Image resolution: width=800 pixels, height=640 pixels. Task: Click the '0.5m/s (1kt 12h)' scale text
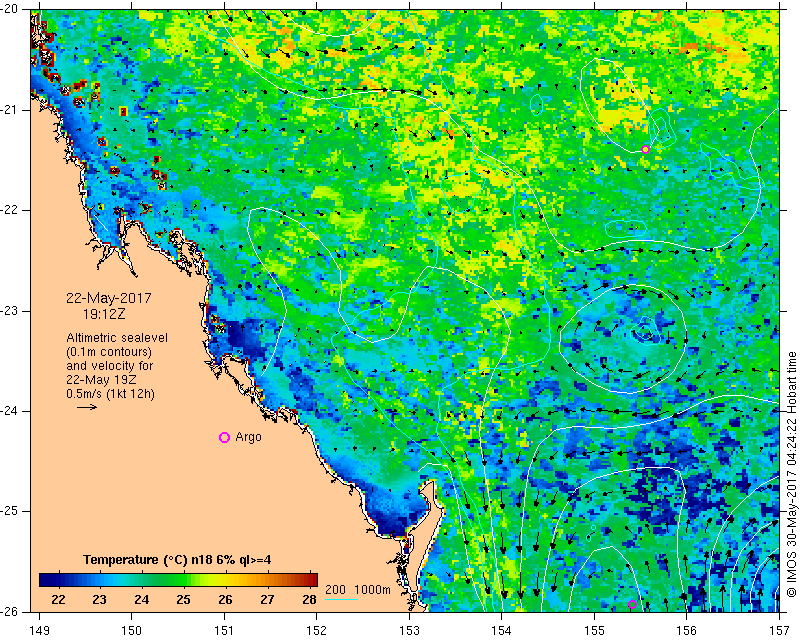110,394
